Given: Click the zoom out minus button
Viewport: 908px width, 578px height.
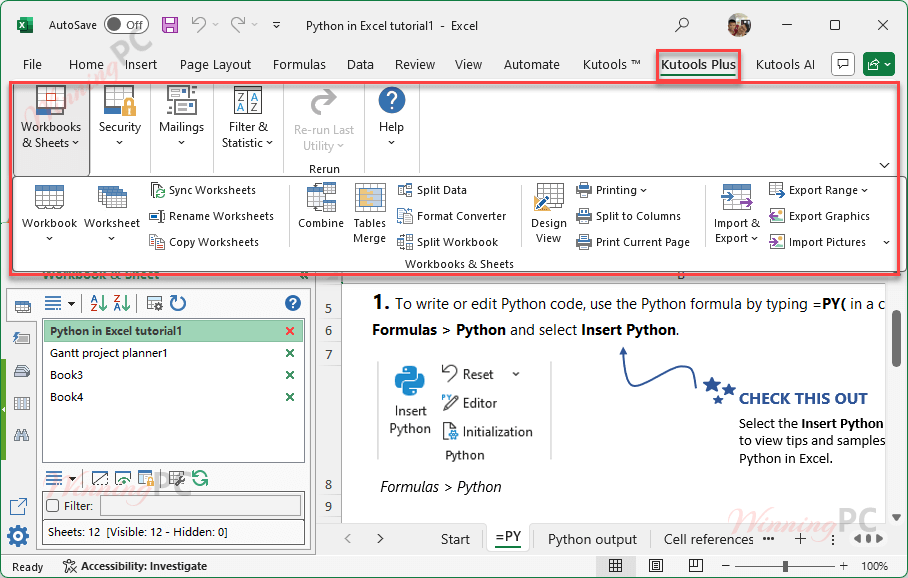Looking at the screenshot, I should [726, 565].
